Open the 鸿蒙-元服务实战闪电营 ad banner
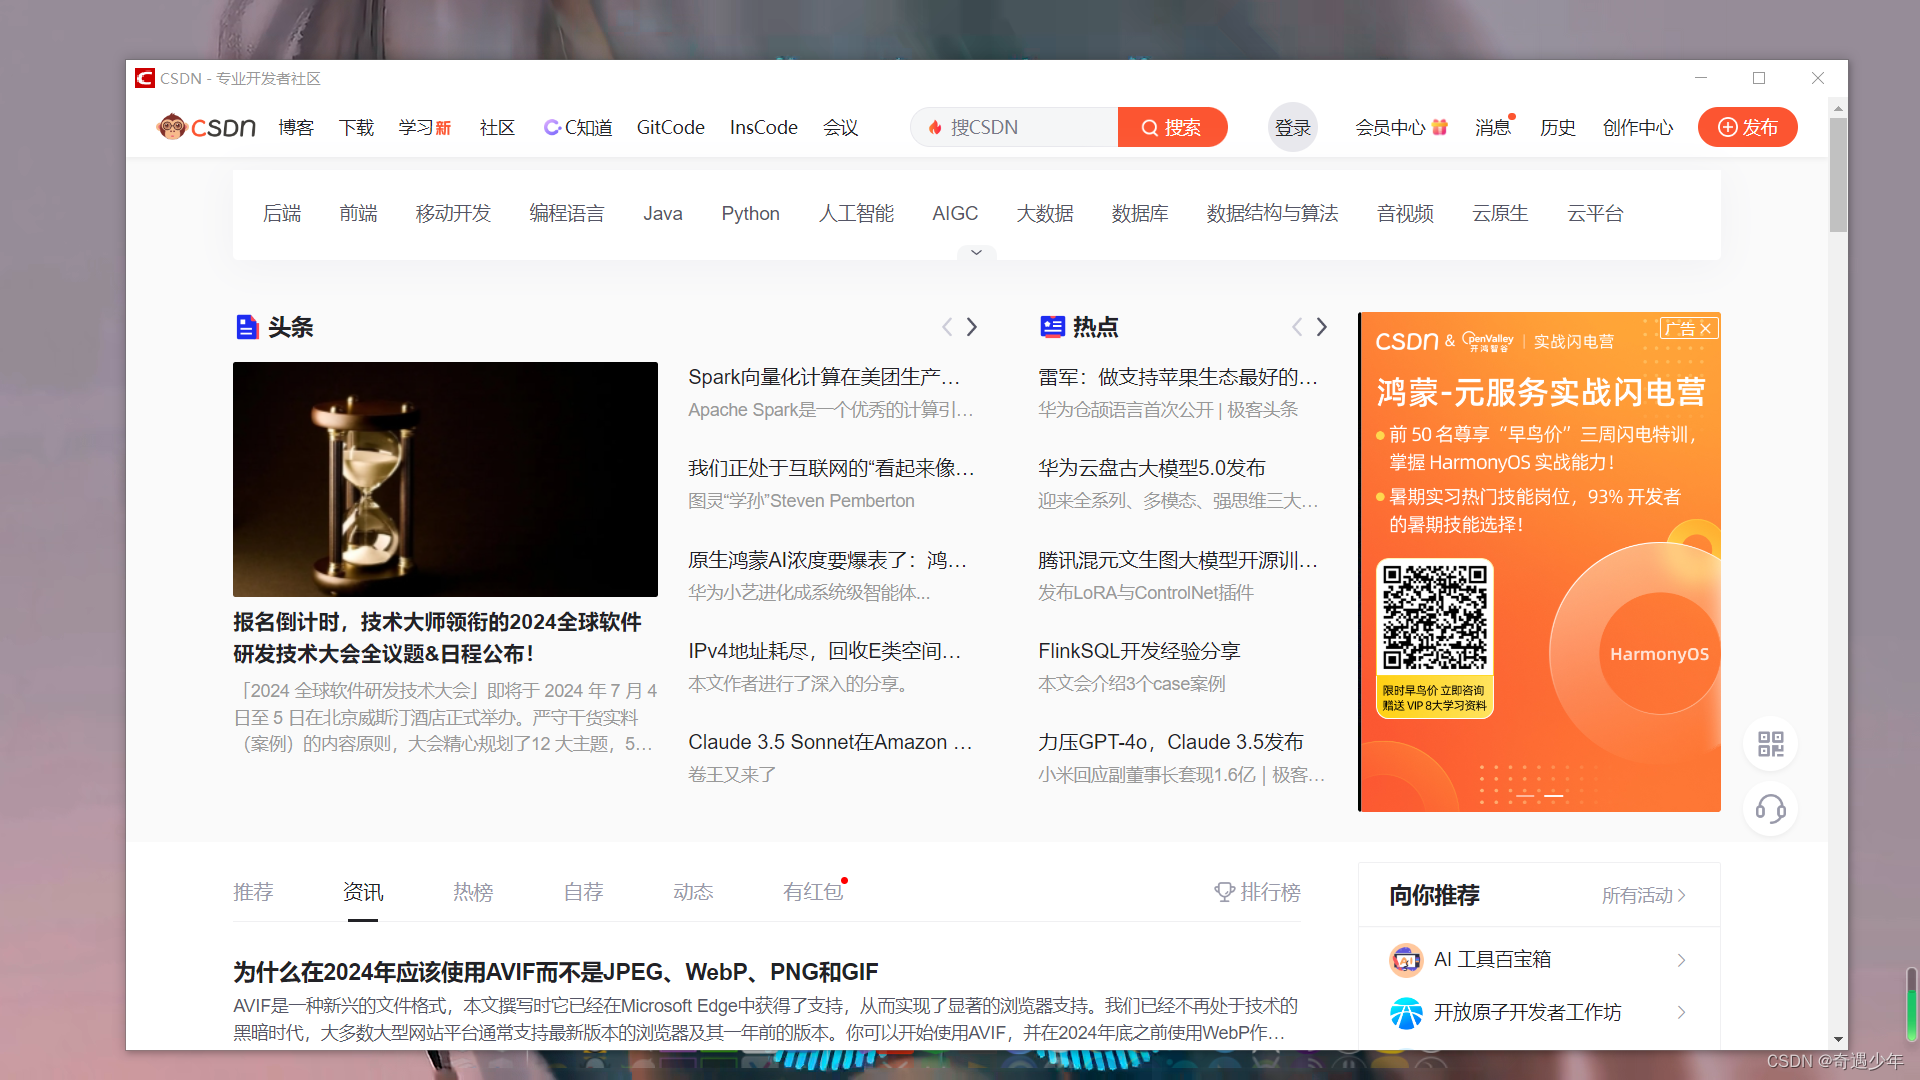The image size is (1920, 1080). coord(1539,561)
